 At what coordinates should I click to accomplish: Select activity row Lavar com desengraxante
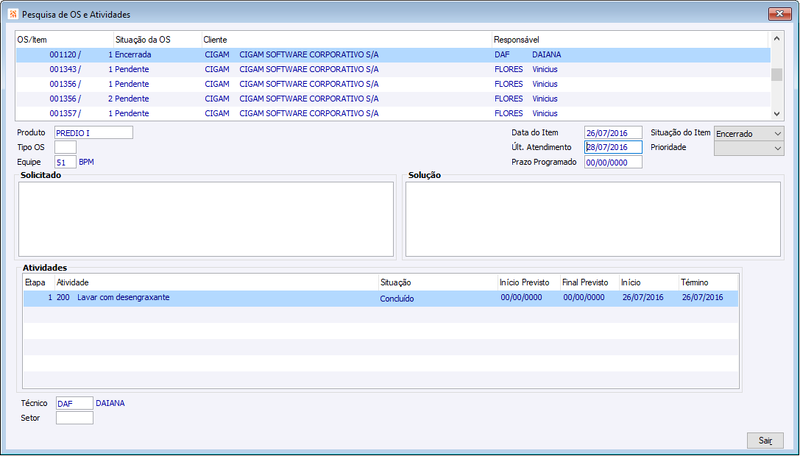tap(381, 298)
